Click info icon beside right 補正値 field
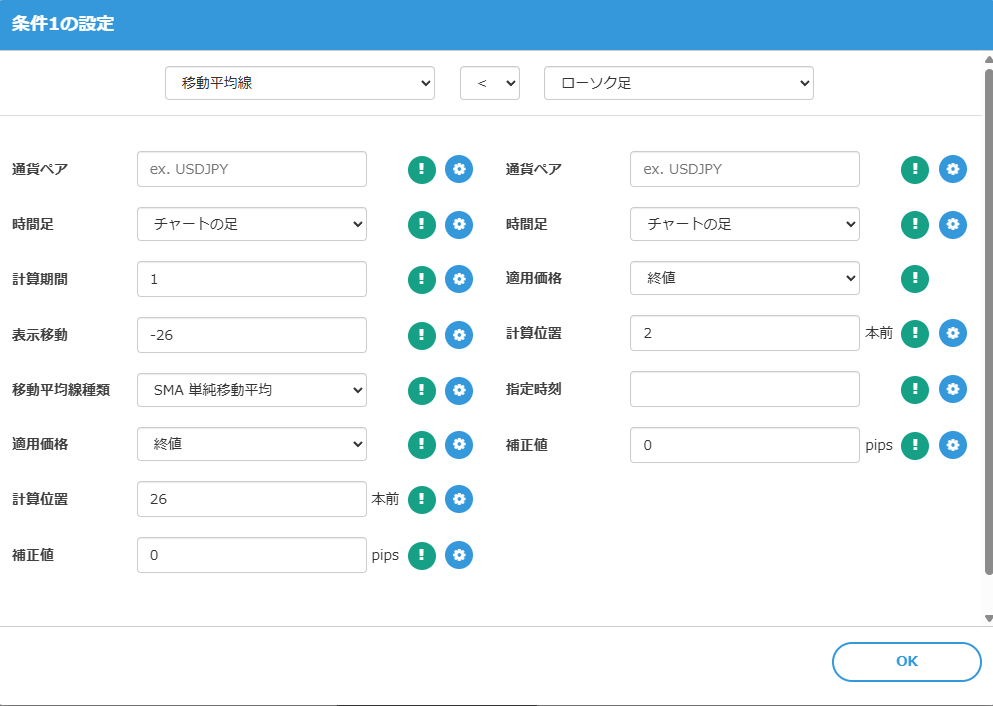The image size is (993, 706). click(x=915, y=445)
